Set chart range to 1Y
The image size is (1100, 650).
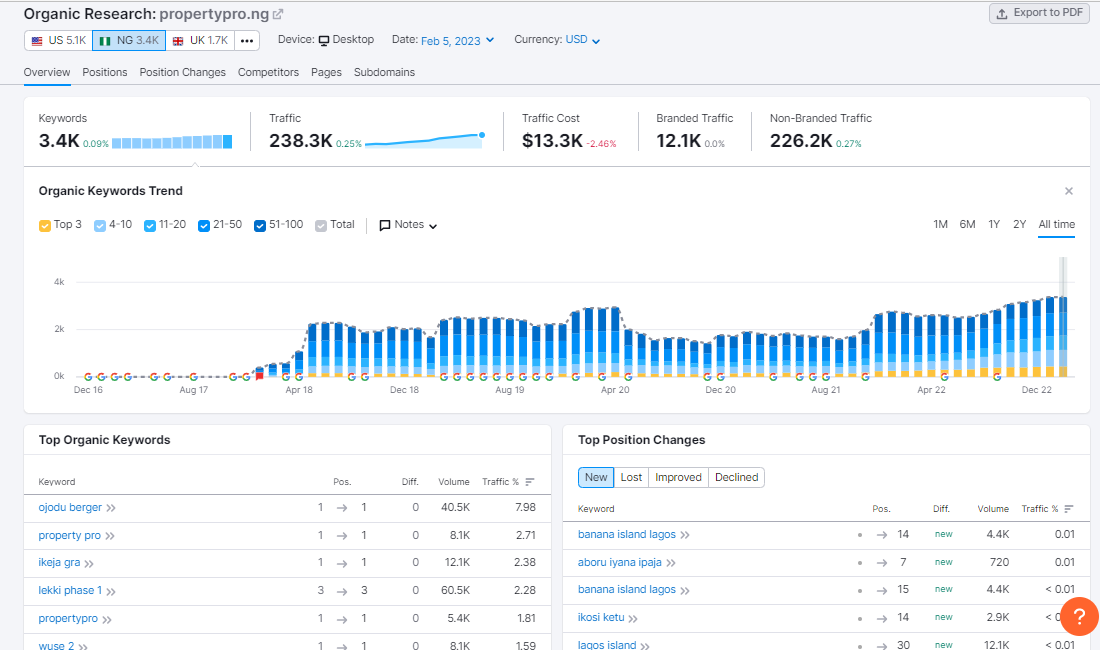(994, 224)
